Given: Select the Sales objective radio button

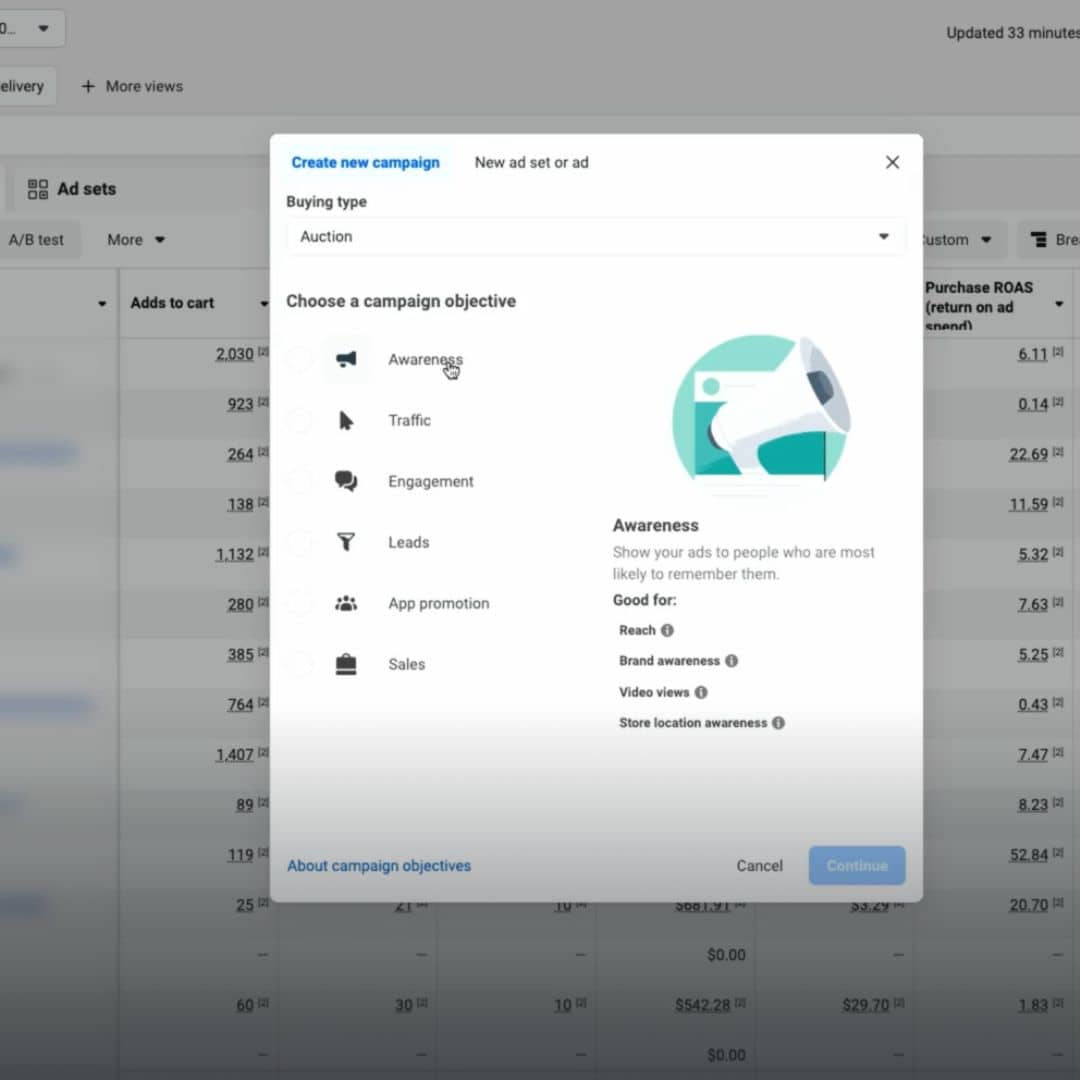Looking at the screenshot, I should pyautogui.click(x=299, y=665).
